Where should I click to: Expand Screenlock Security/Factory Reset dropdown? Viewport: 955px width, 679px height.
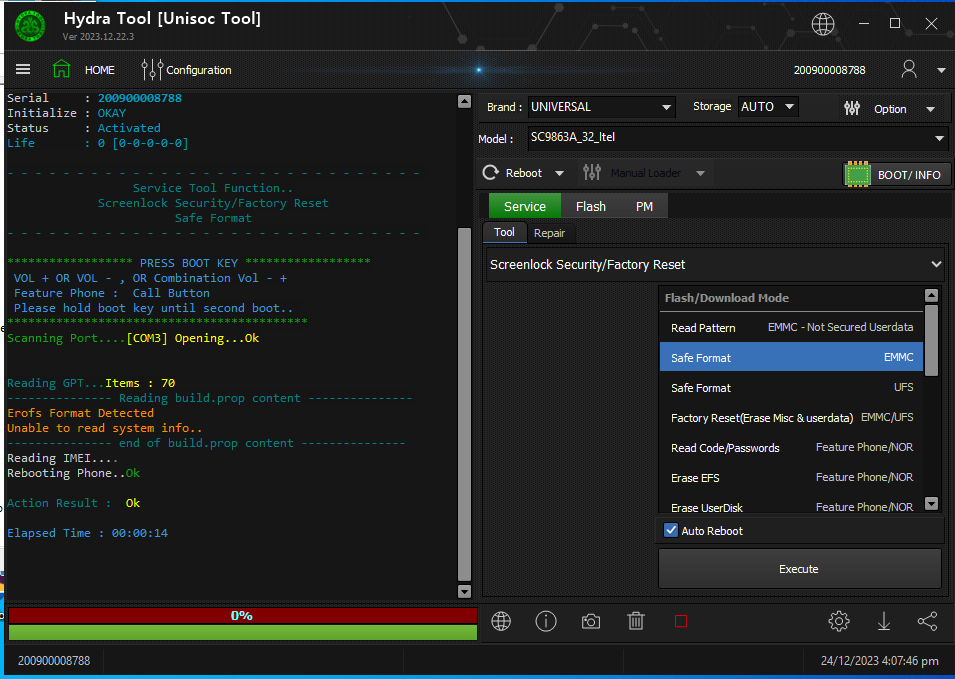click(716, 264)
